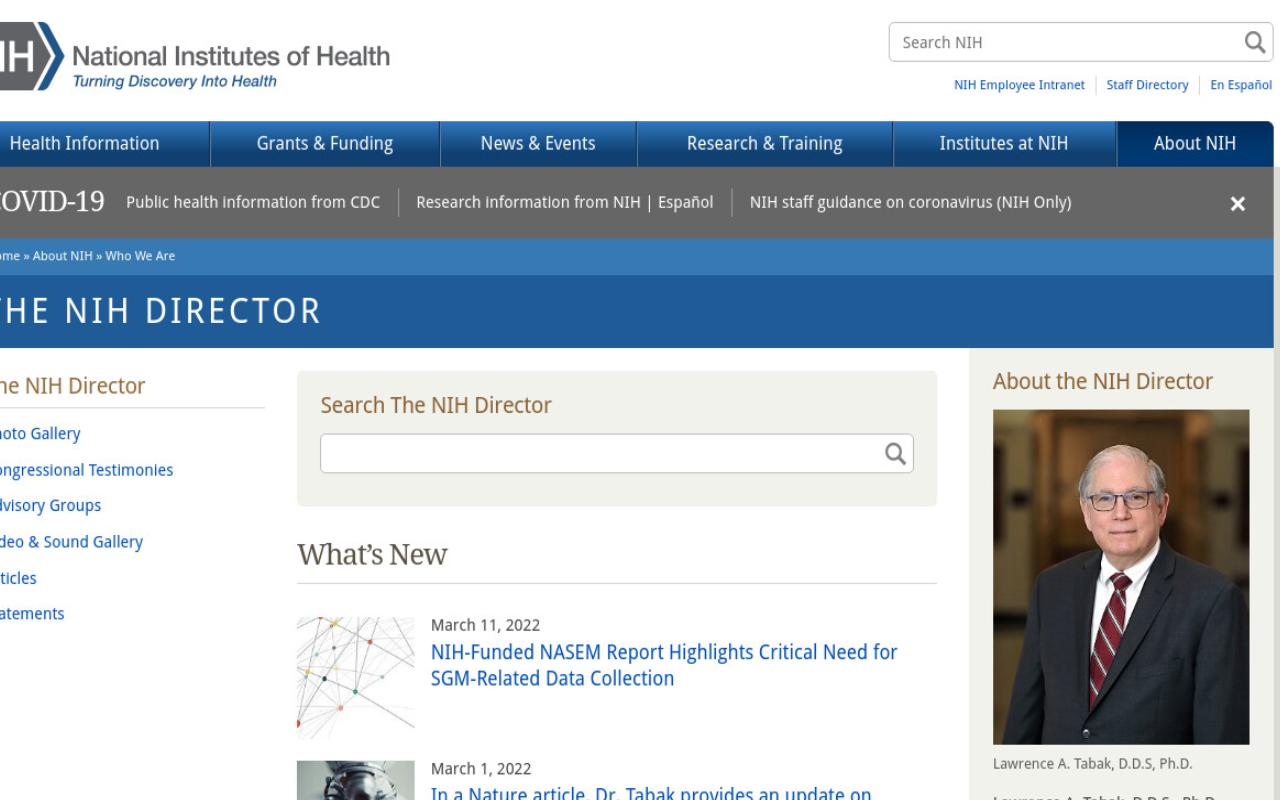Click The NIH Director sidebar heading

coord(71,386)
